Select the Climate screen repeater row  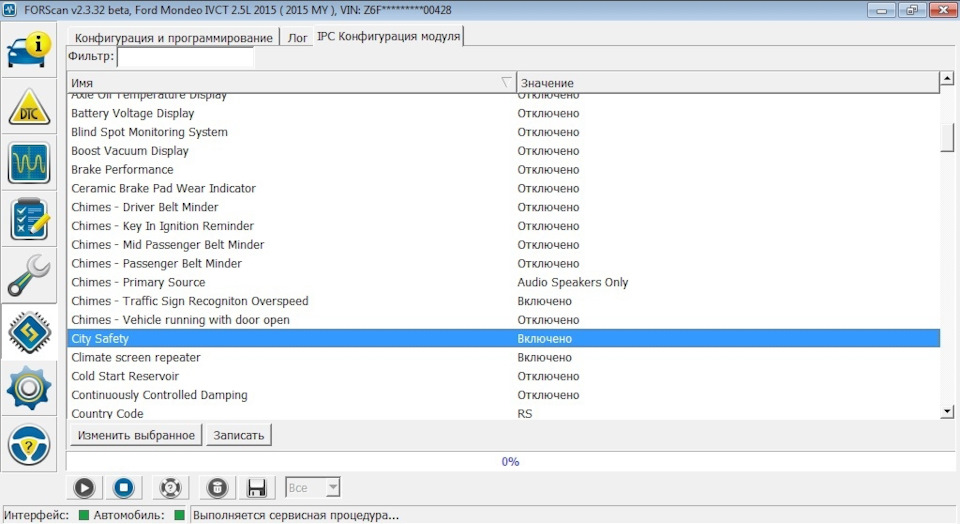coord(503,357)
